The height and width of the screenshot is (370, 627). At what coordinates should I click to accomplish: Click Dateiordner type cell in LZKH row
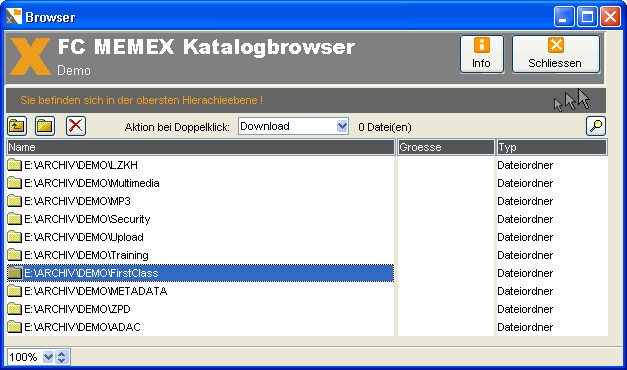[x=525, y=165]
